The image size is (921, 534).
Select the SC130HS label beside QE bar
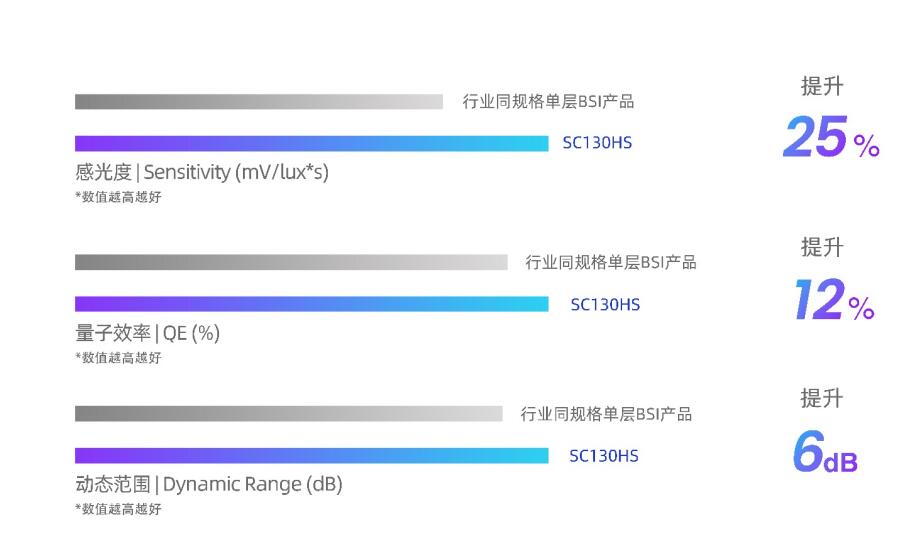606,304
